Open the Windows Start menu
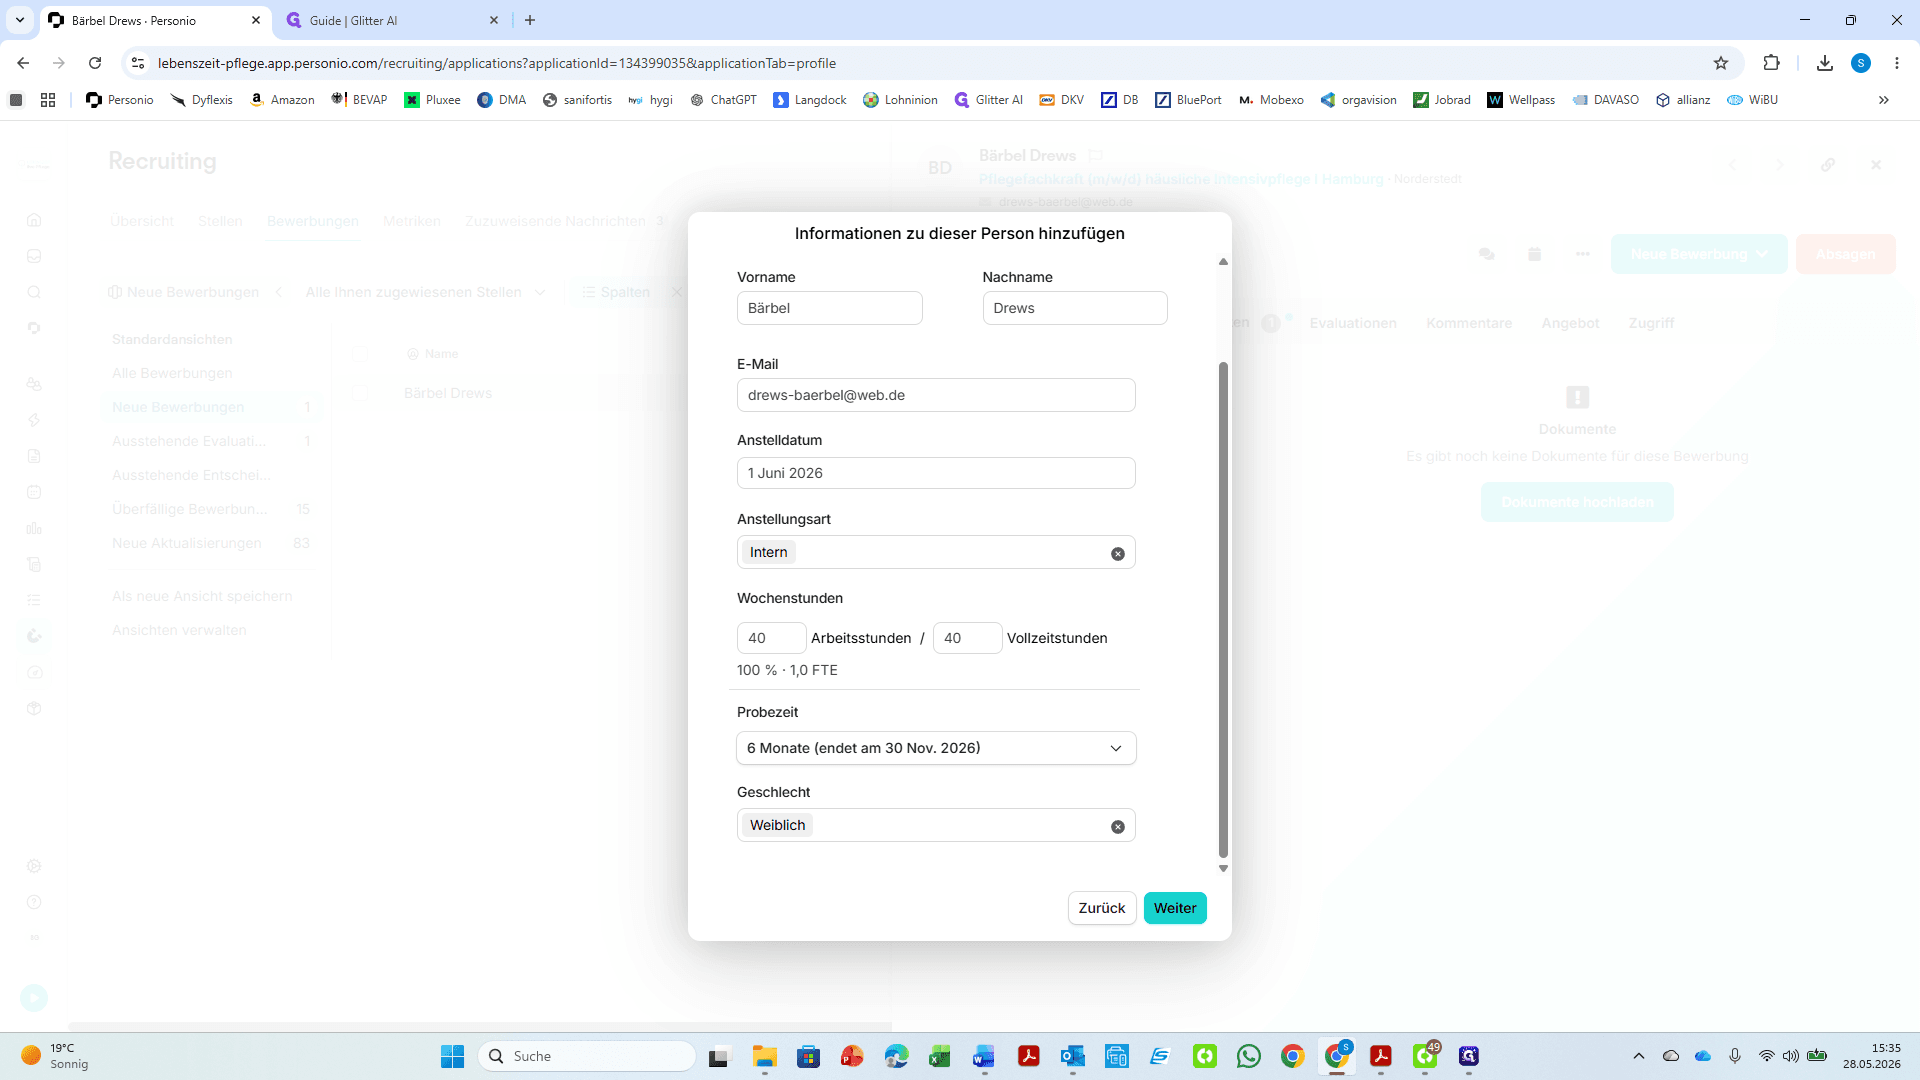The image size is (1920, 1080). pyautogui.click(x=453, y=1056)
